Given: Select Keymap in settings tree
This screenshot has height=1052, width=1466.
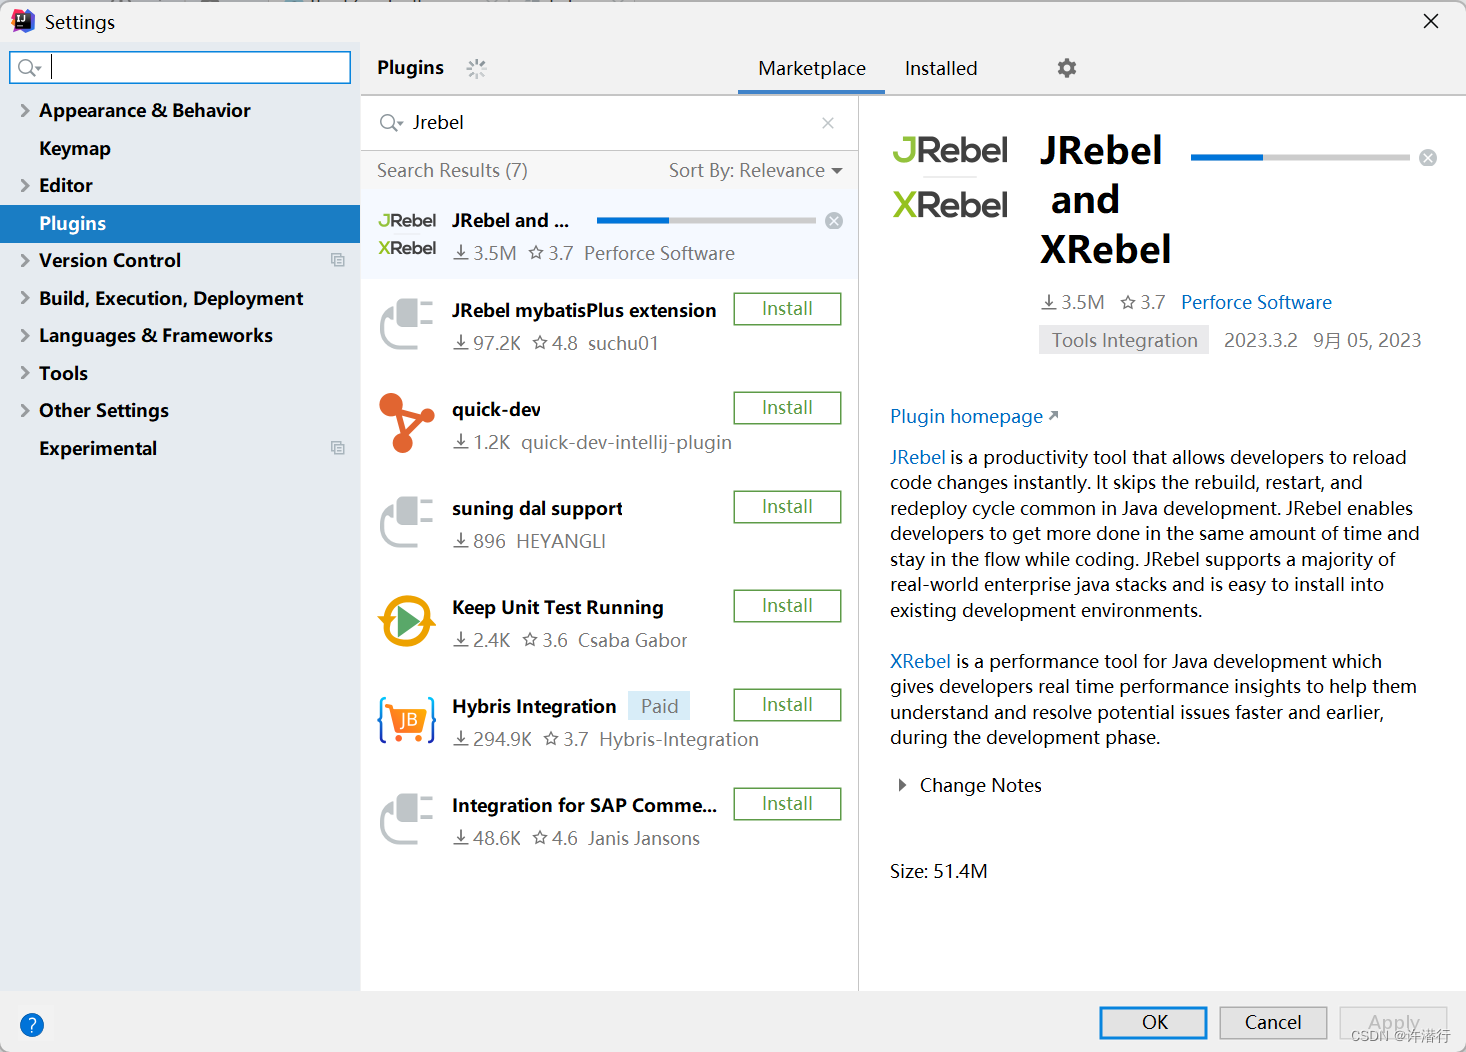Looking at the screenshot, I should (x=180, y=148).
